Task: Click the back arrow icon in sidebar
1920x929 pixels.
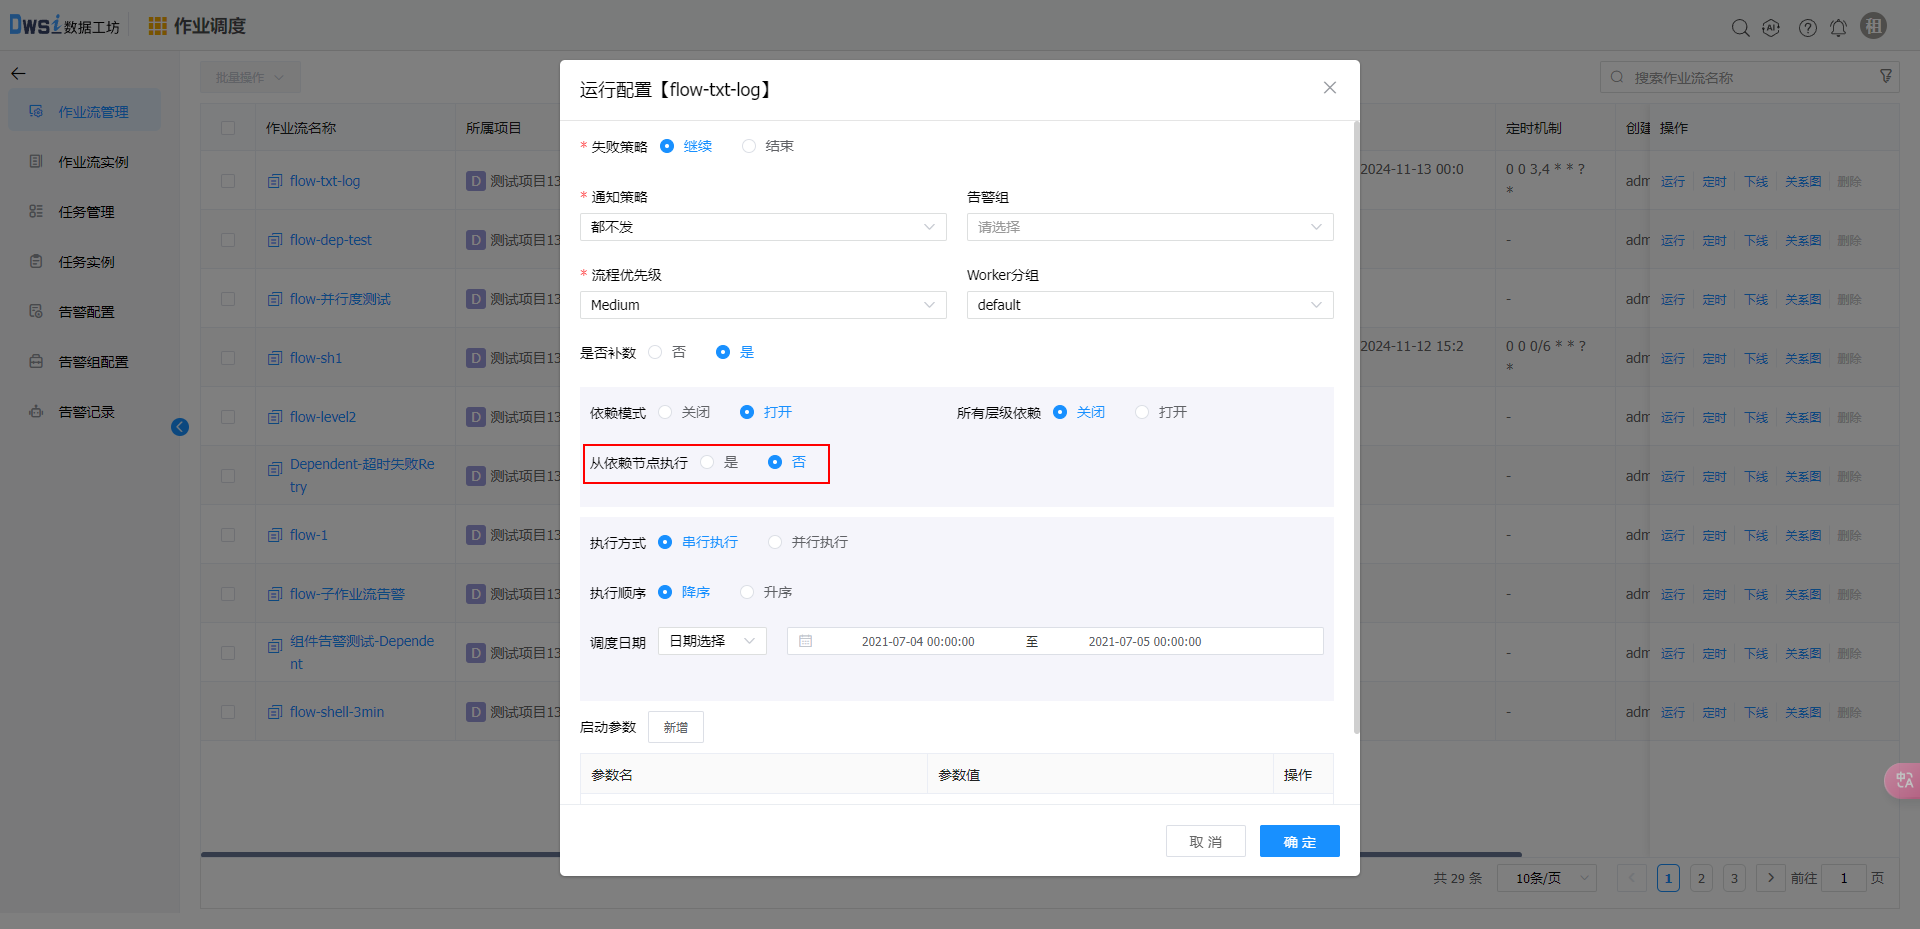Action: pyautogui.click(x=18, y=73)
